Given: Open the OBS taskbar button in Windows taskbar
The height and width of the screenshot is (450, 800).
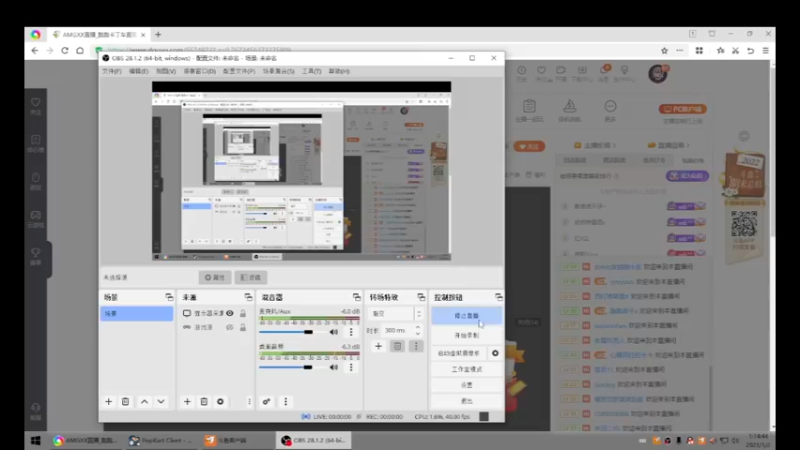Looking at the screenshot, I should tap(313, 440).
